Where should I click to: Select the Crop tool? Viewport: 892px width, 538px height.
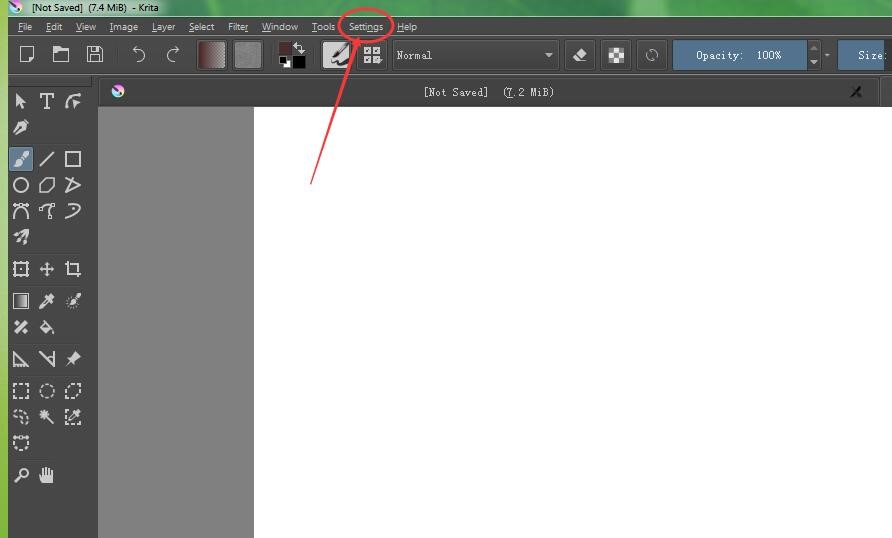click(73, 269)
